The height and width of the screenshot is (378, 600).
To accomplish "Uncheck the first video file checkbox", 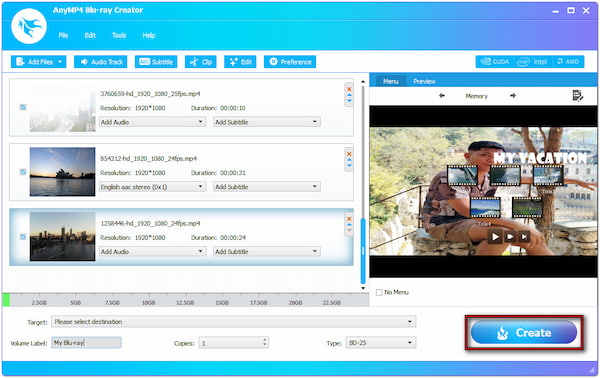I will click(23, 107).
